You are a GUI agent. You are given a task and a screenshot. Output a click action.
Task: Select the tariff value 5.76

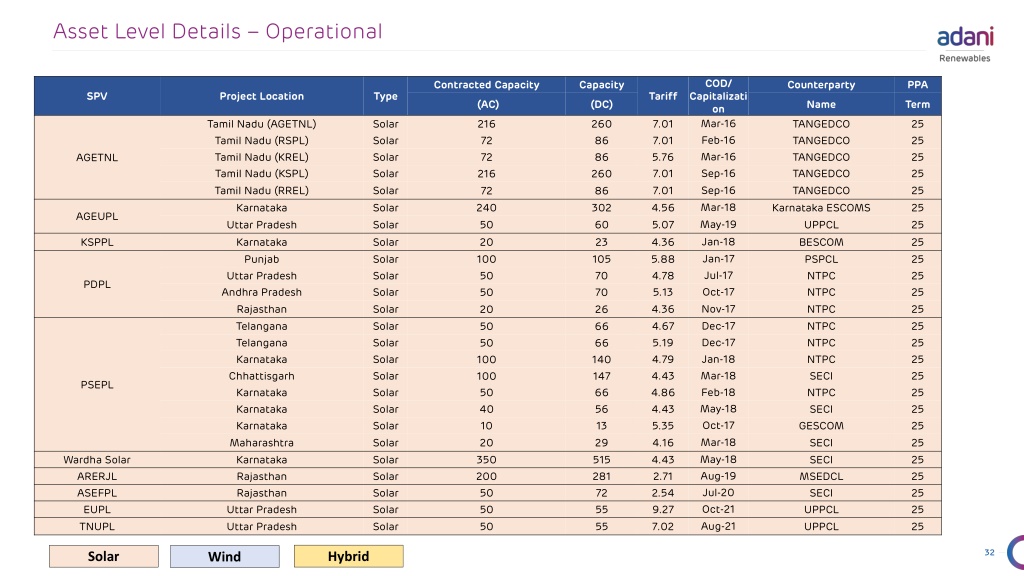[x=662, y=157]
